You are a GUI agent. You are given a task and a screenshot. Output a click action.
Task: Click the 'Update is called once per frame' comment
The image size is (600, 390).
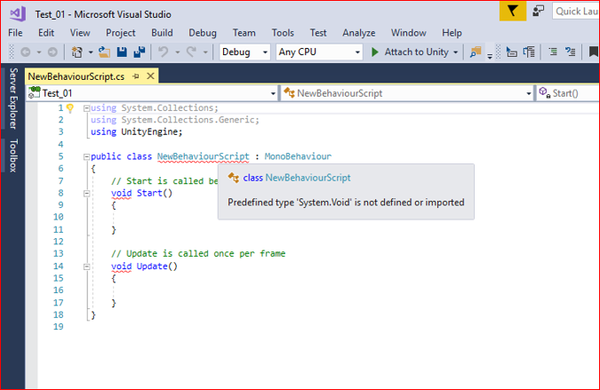[x=198, y=254]
